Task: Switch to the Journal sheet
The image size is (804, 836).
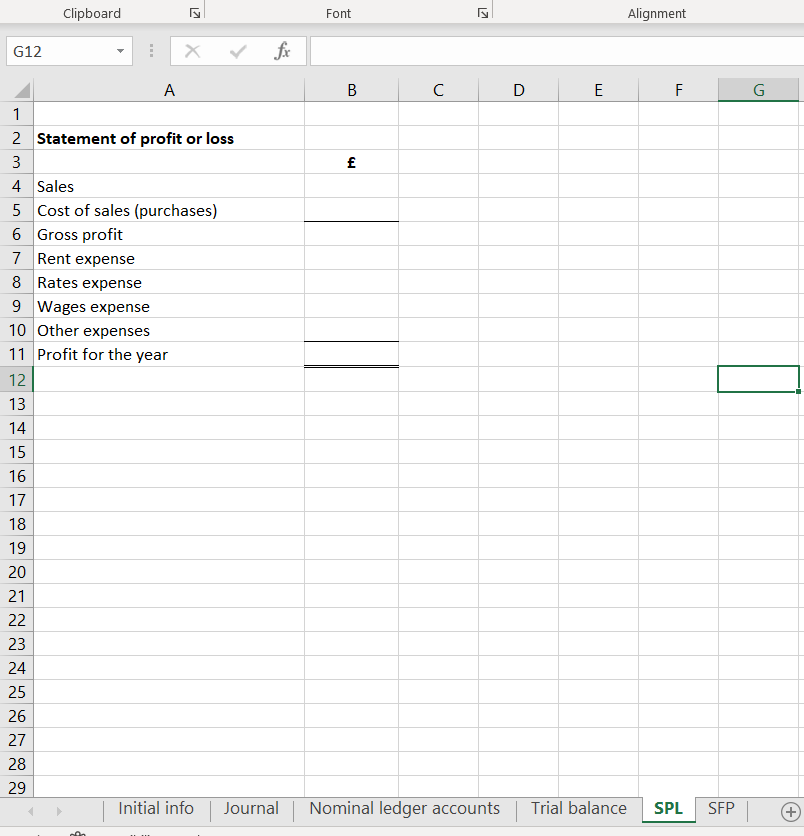Action: pos(251,809)
